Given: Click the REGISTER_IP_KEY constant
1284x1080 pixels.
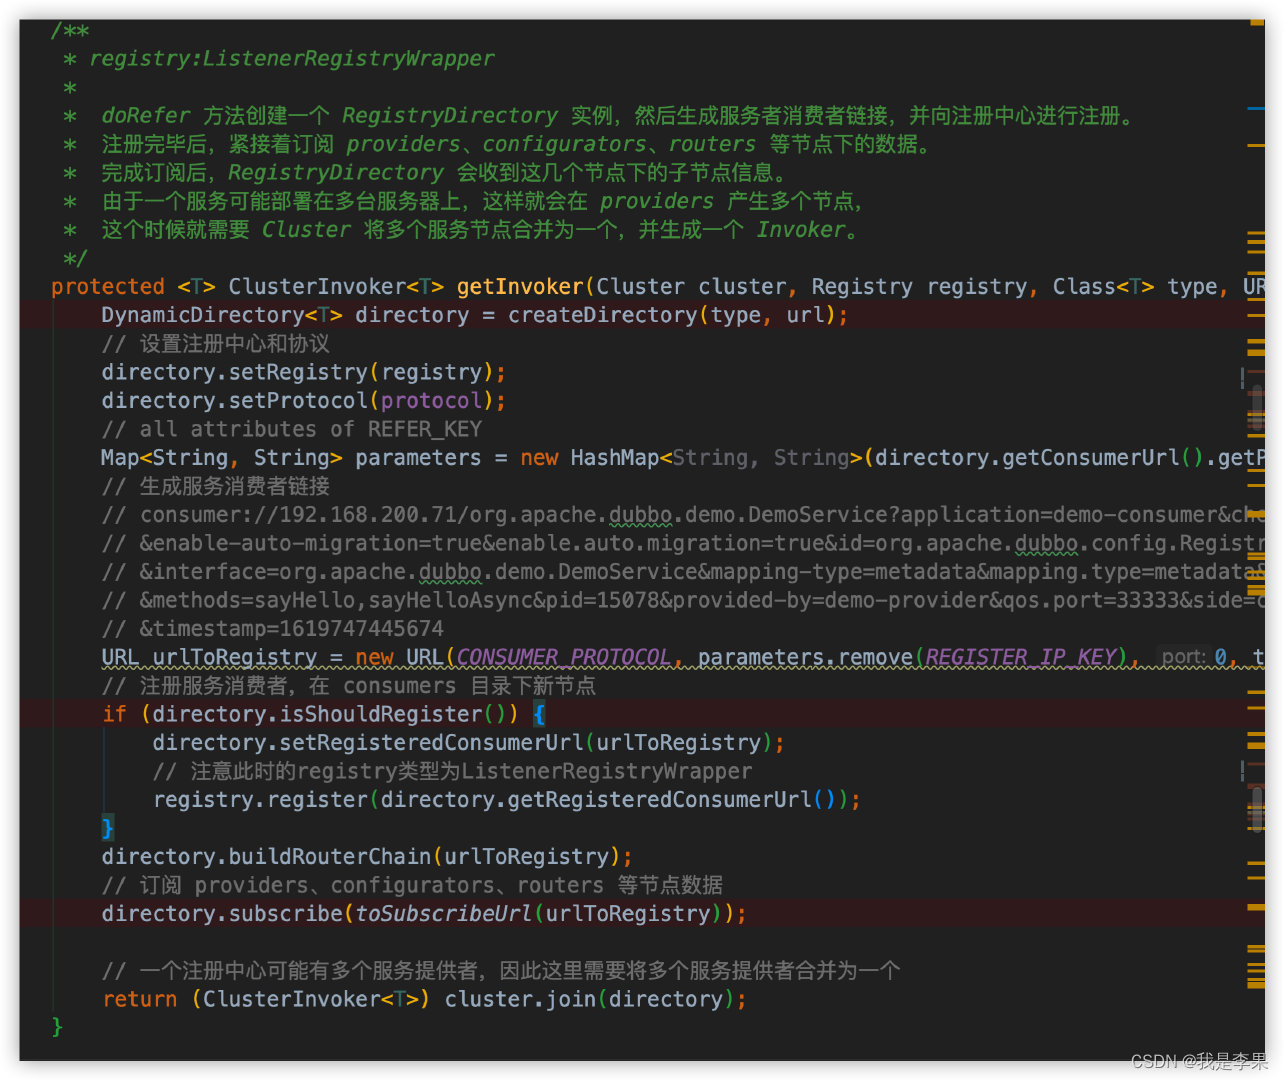Looking at the screenshot, I should pyautogui.click(x=1021, y=657).
